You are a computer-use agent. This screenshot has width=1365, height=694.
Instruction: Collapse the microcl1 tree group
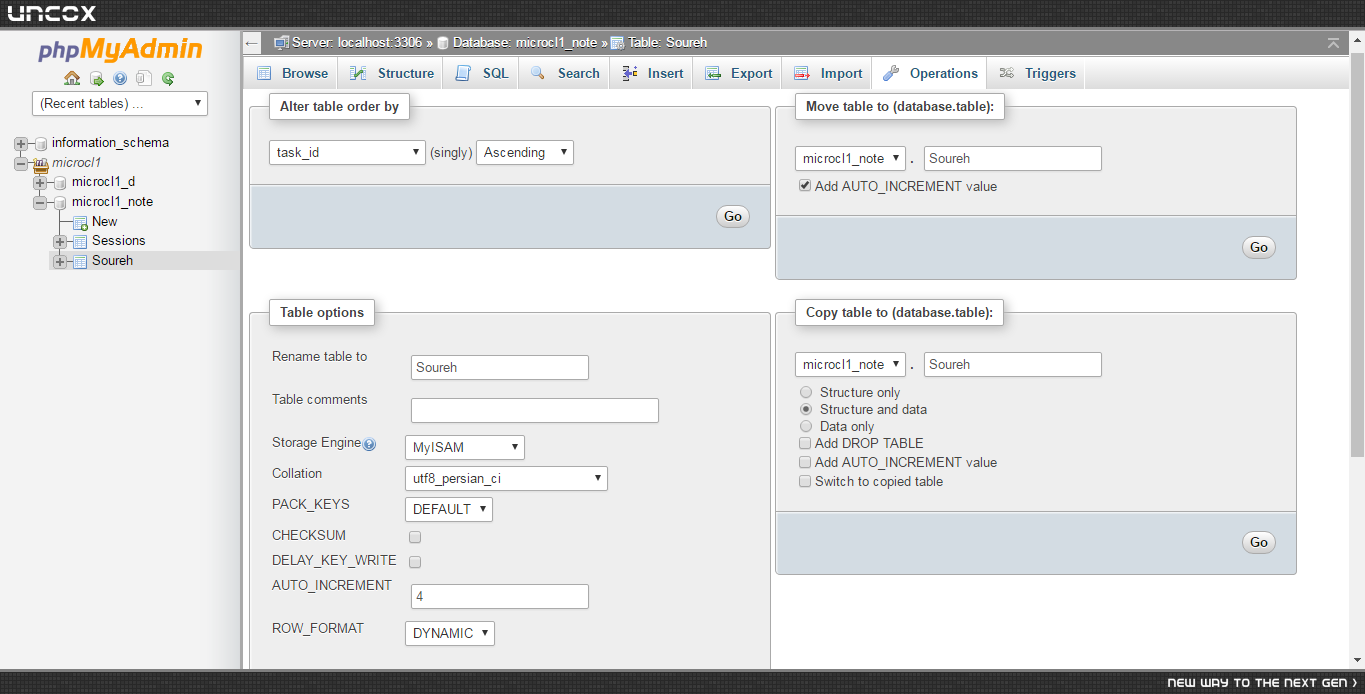21,163
